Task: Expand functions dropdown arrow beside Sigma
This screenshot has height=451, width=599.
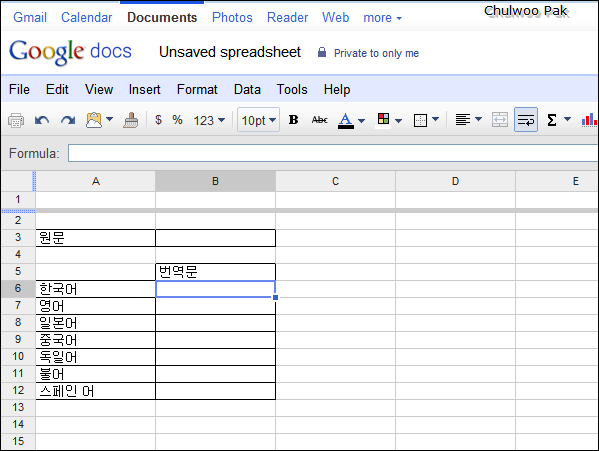Action: tap(568, 120)
